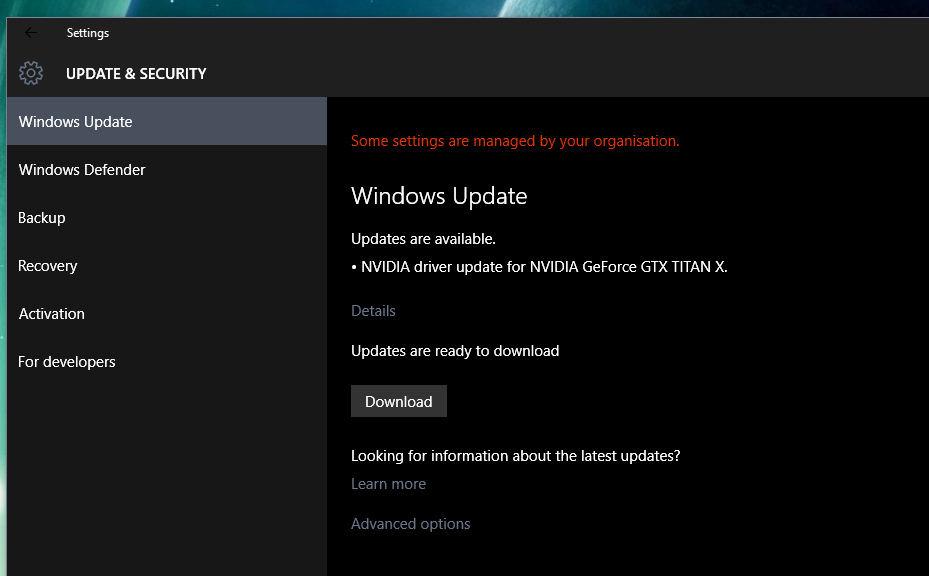This screenshot has width=929, height=576.
Task: Click the Download button
Action: click(399, 401)
